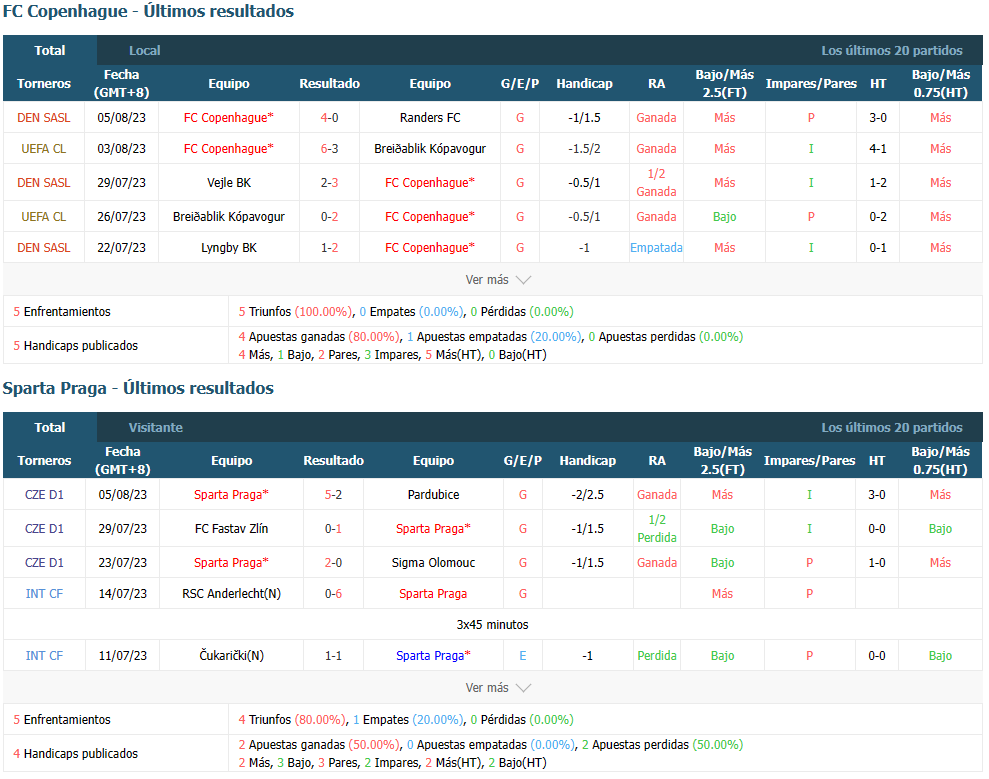
Task: Click the 6-3 result on 03/08/23
Action: click(x=329, y=149)
